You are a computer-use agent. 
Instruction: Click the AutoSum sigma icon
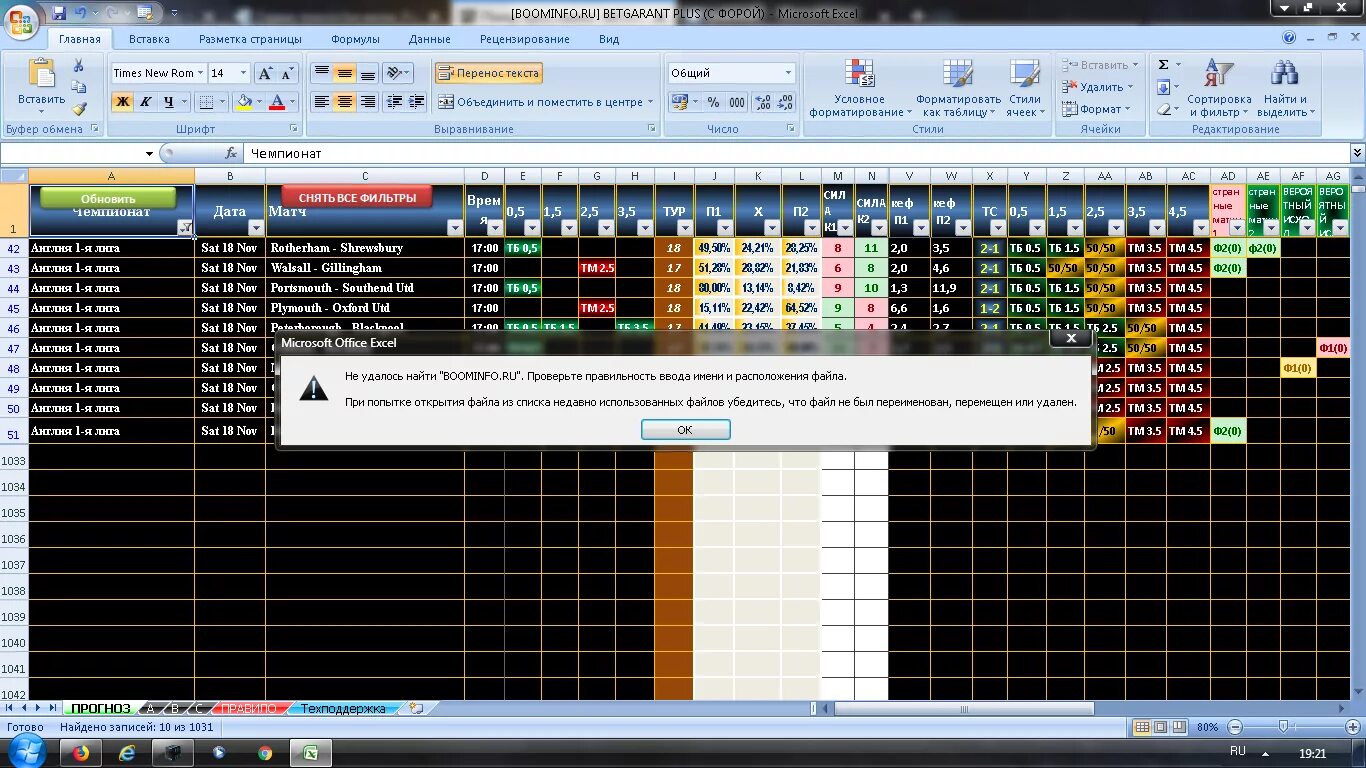click(1163, 65)
